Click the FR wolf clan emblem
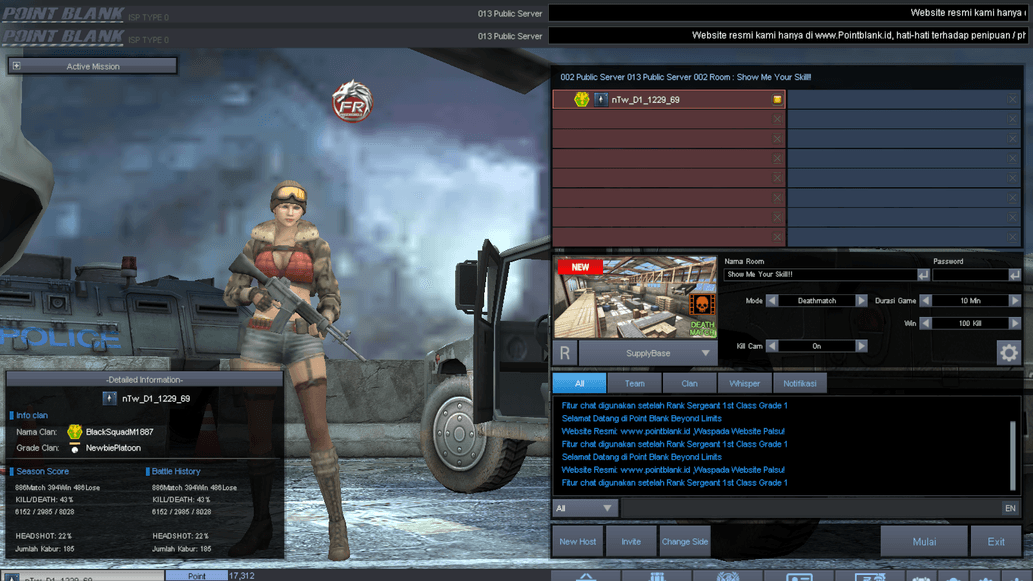This screenshot has width=1033, height=581. click(x=352, y=101)
